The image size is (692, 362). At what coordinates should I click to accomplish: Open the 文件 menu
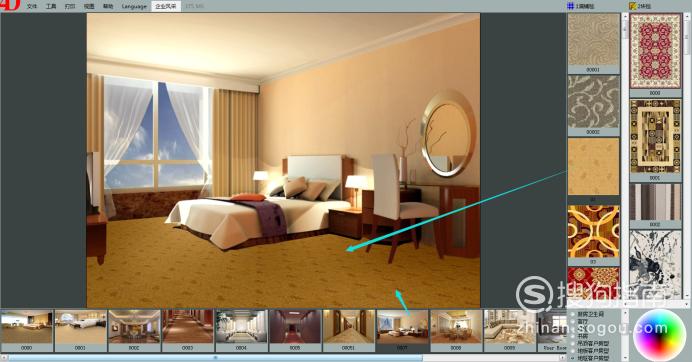pos(32,6)
